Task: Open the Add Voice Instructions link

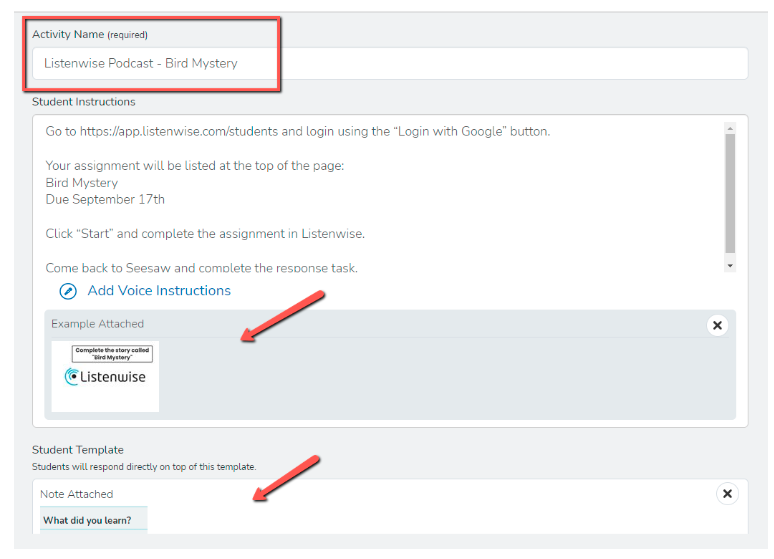Action: pos(159,290)
